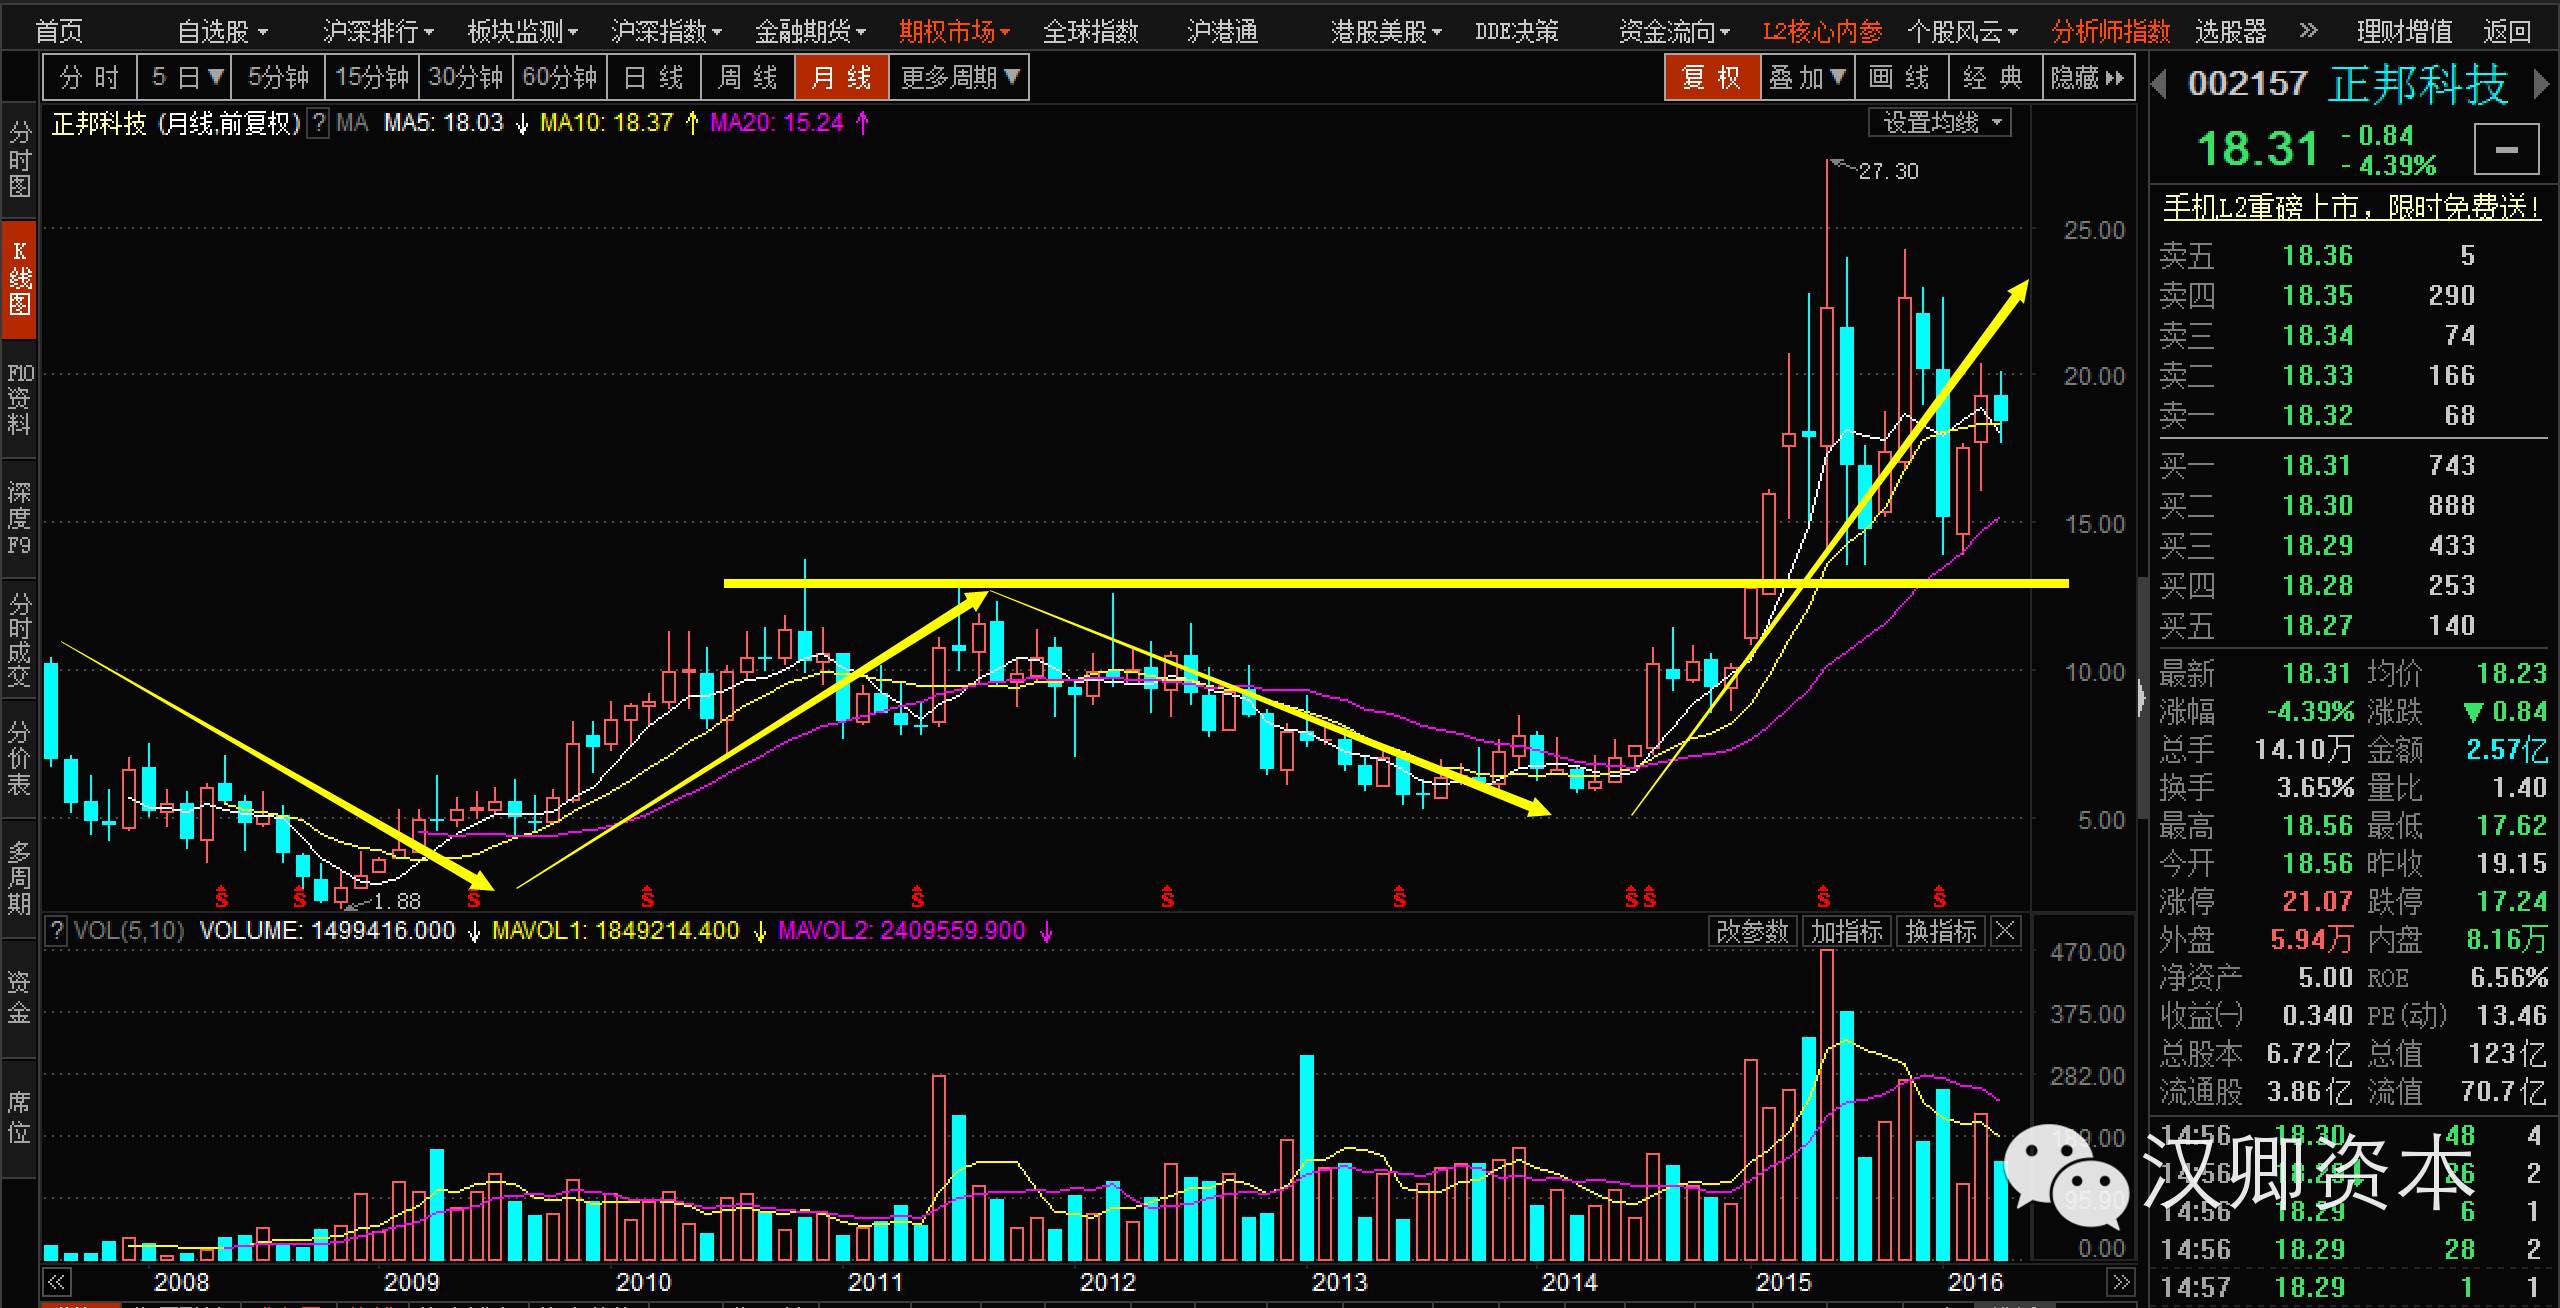Image resolution: width=2560 pixels, height=1308 pixels.
Task: Show more top menu items chevron
Action: (x=2308, y=31)
